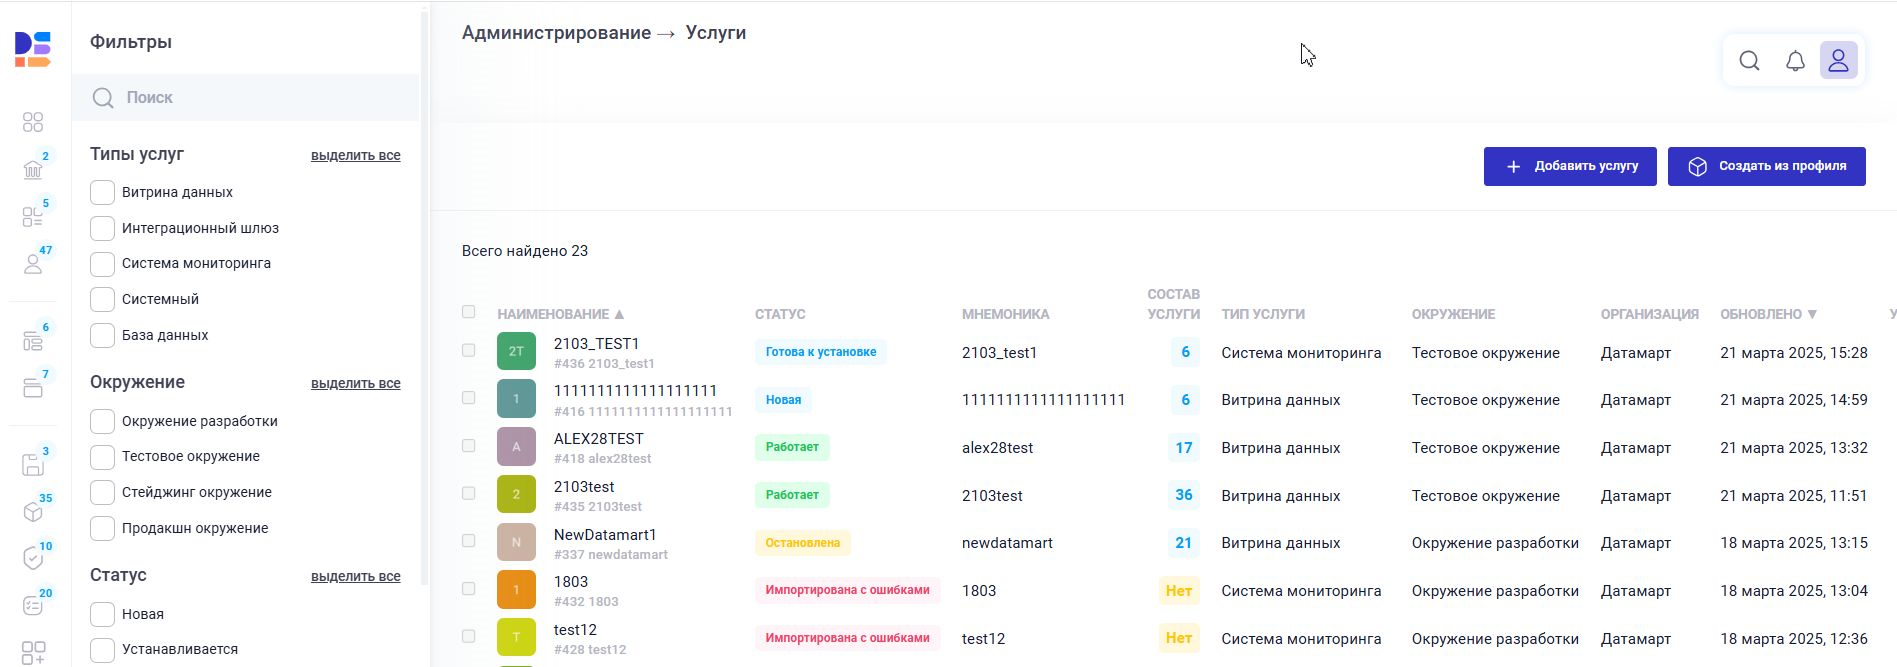Open the user profile icon in header
Viewport: 1897px width, 667px height.
click(x=1838, y=61)
